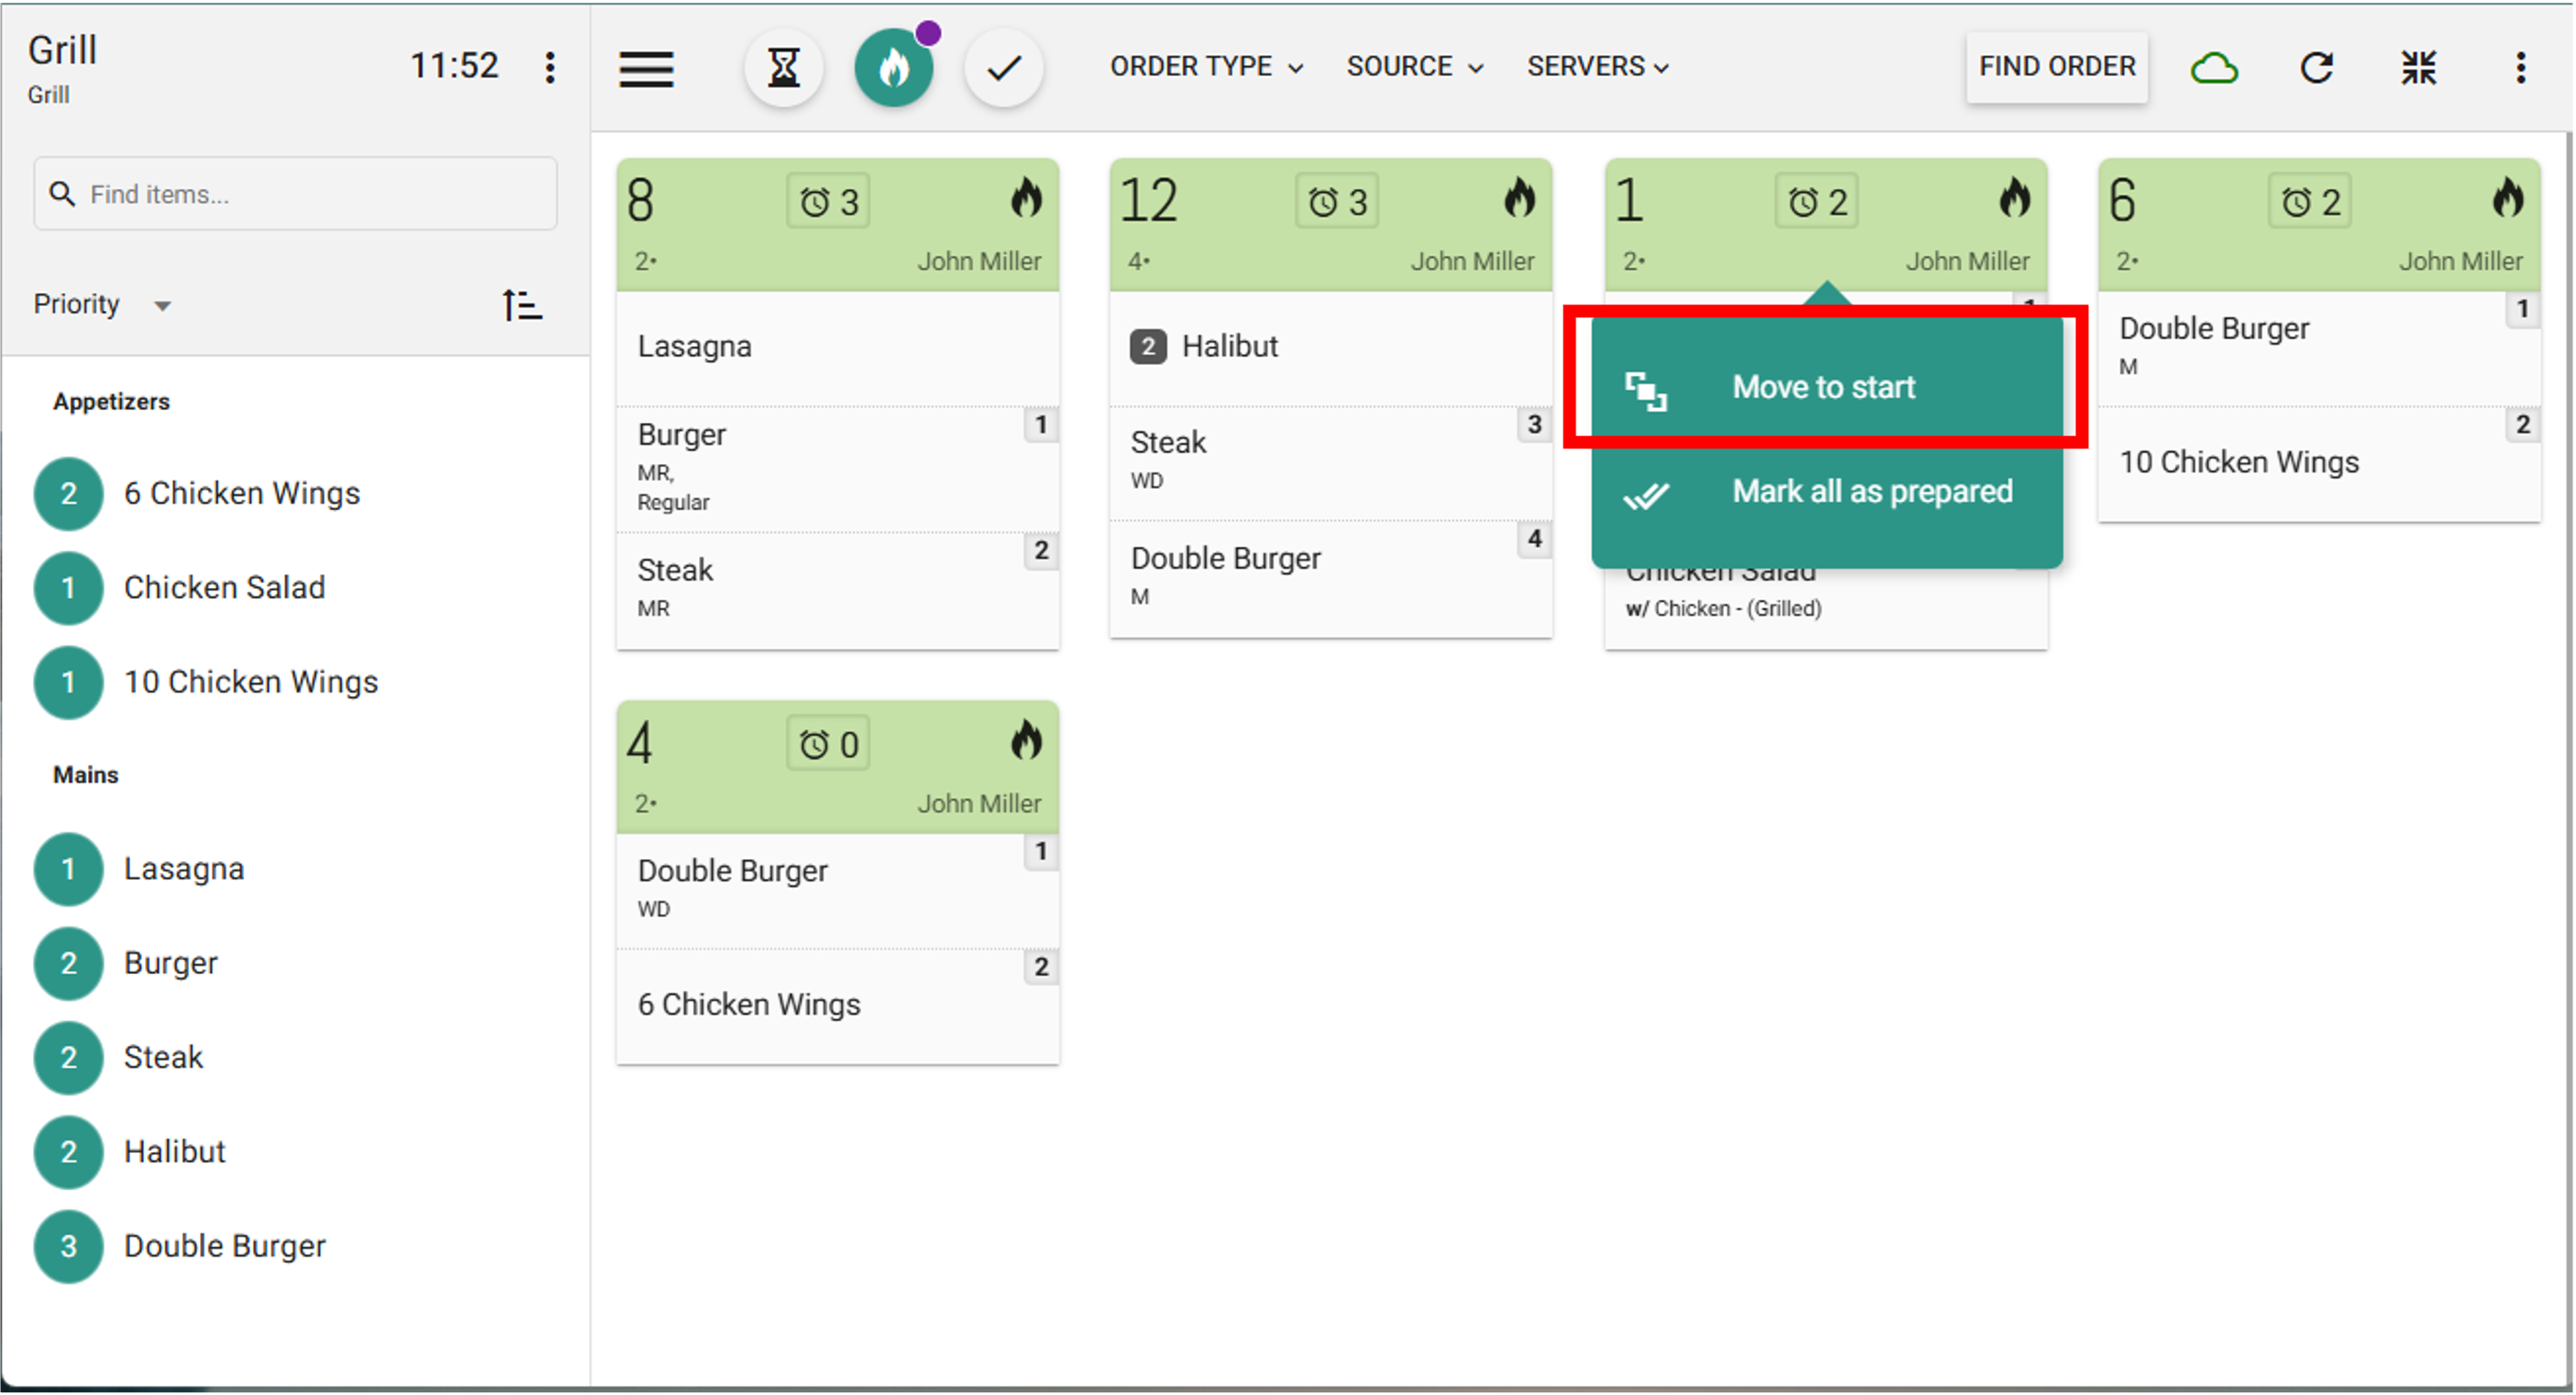
Task: Expand the ORDER TYPE dropdown
Action: tap(1206, 67)
